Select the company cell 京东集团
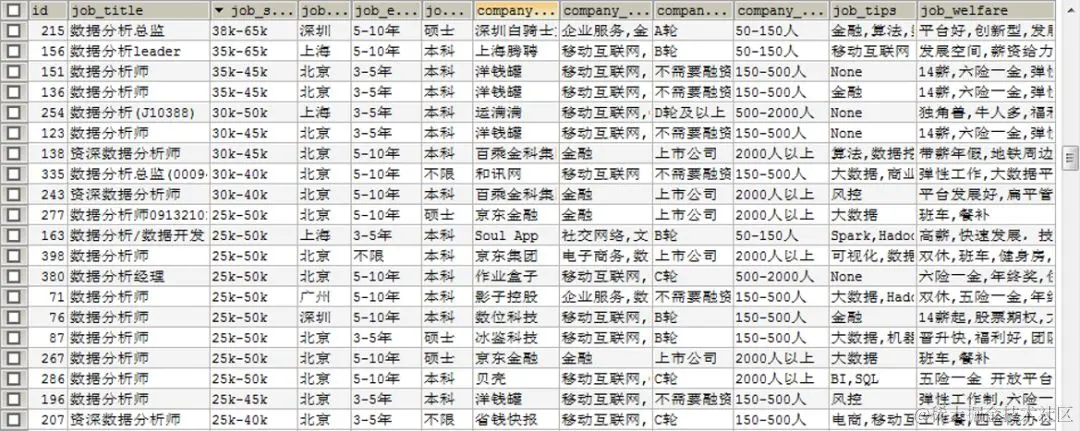This screenshot has height=431, width=1080. (x=517, y=256)
